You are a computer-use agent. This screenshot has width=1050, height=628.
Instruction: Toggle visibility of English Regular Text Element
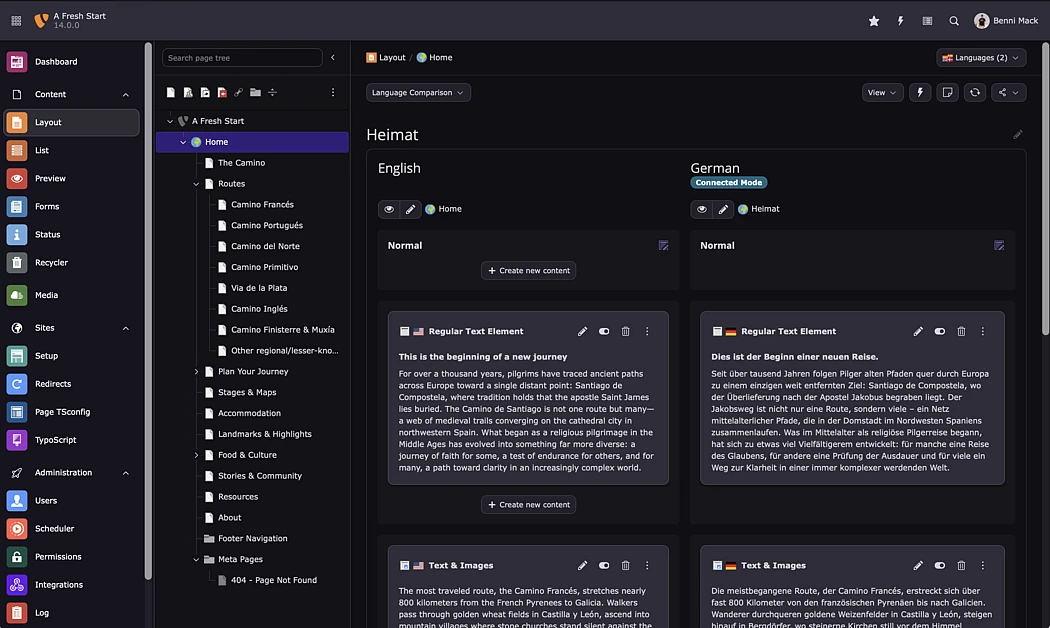[x=604, y=331]
